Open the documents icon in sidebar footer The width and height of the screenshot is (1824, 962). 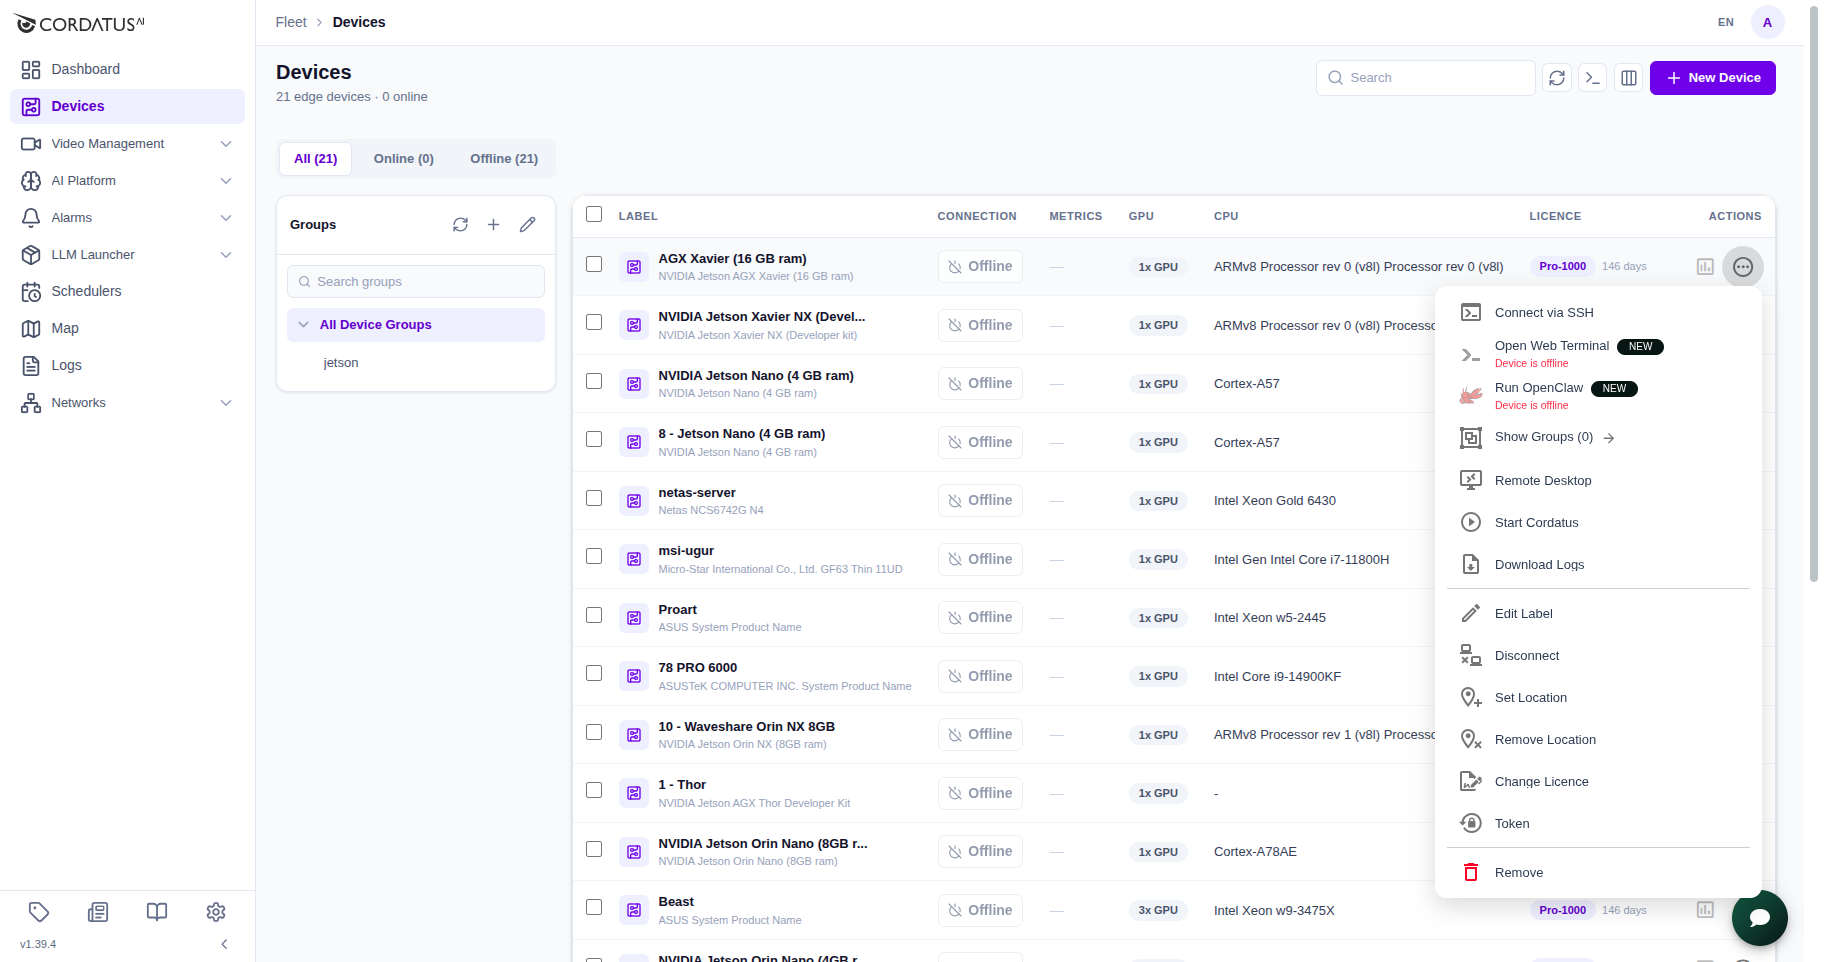pos(98,912)
